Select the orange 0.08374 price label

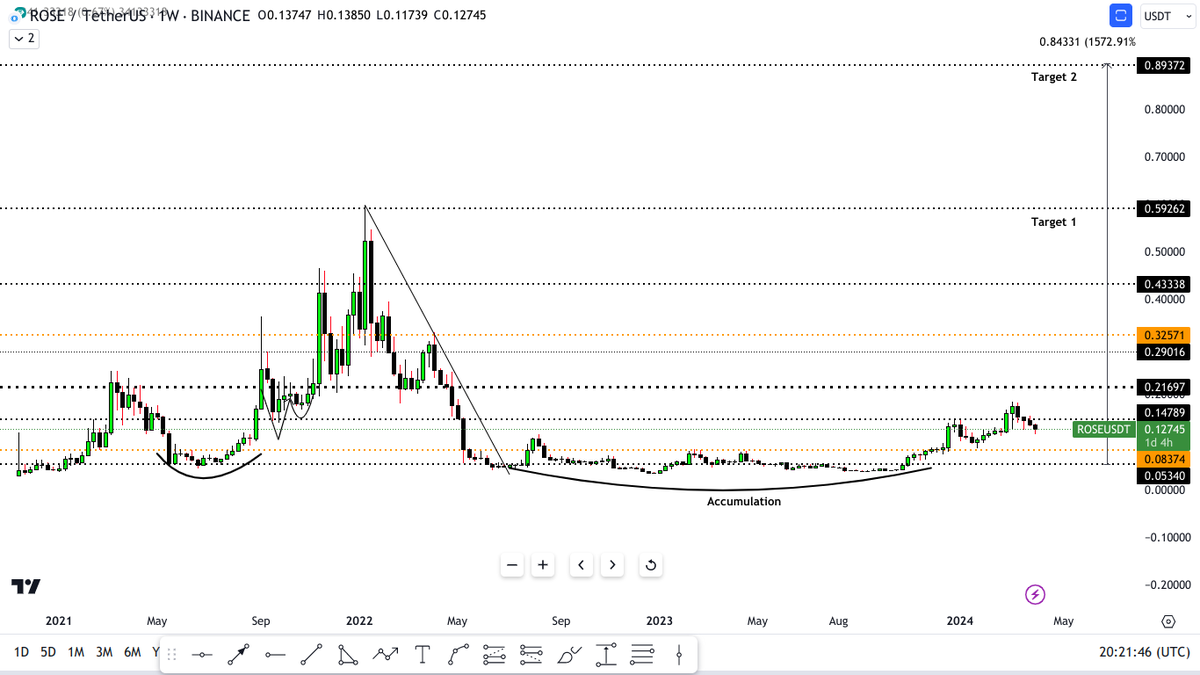pyautogui.click(x=1163, y=458)
